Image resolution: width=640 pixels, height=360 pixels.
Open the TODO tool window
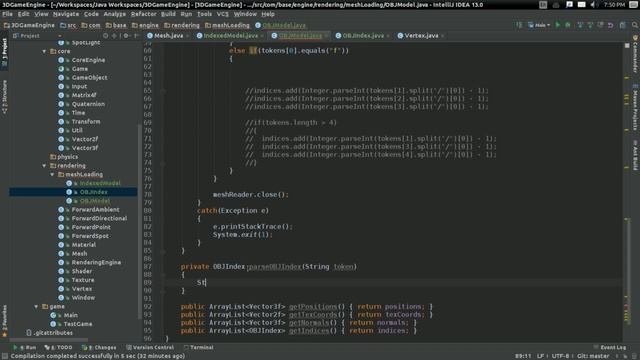pyautogui.click(x=58, y=347)
